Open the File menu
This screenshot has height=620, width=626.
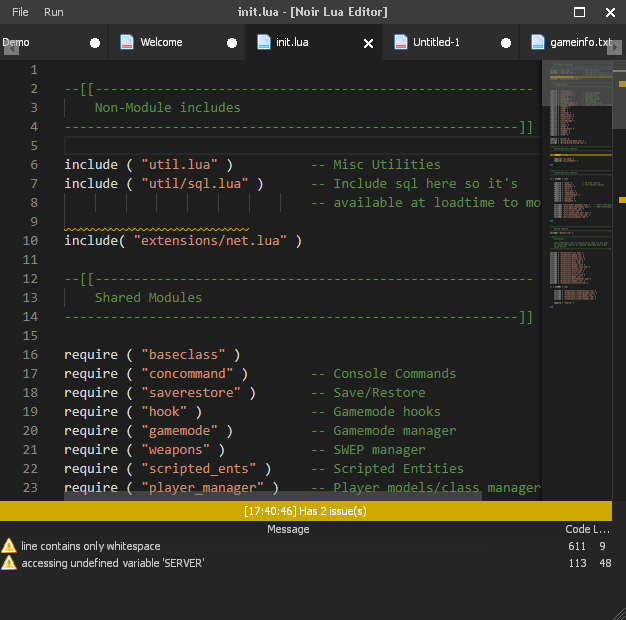tap(20, 12)
